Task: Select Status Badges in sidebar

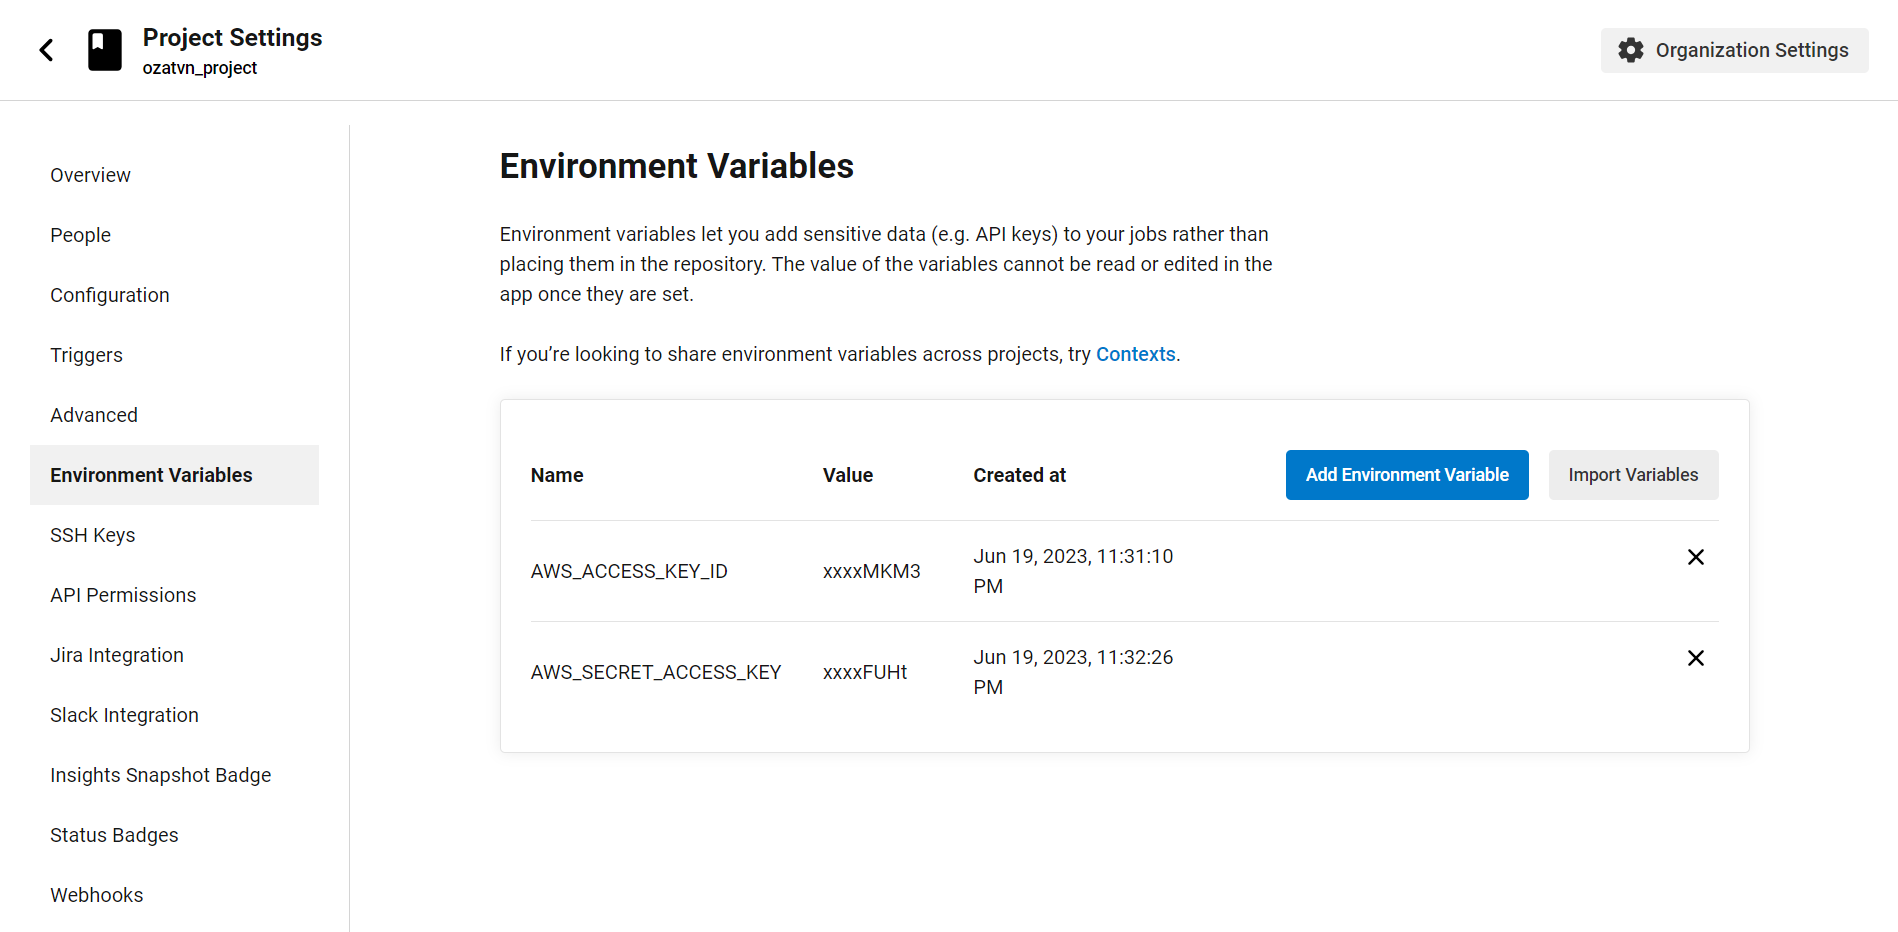Action: click(114, 835)
